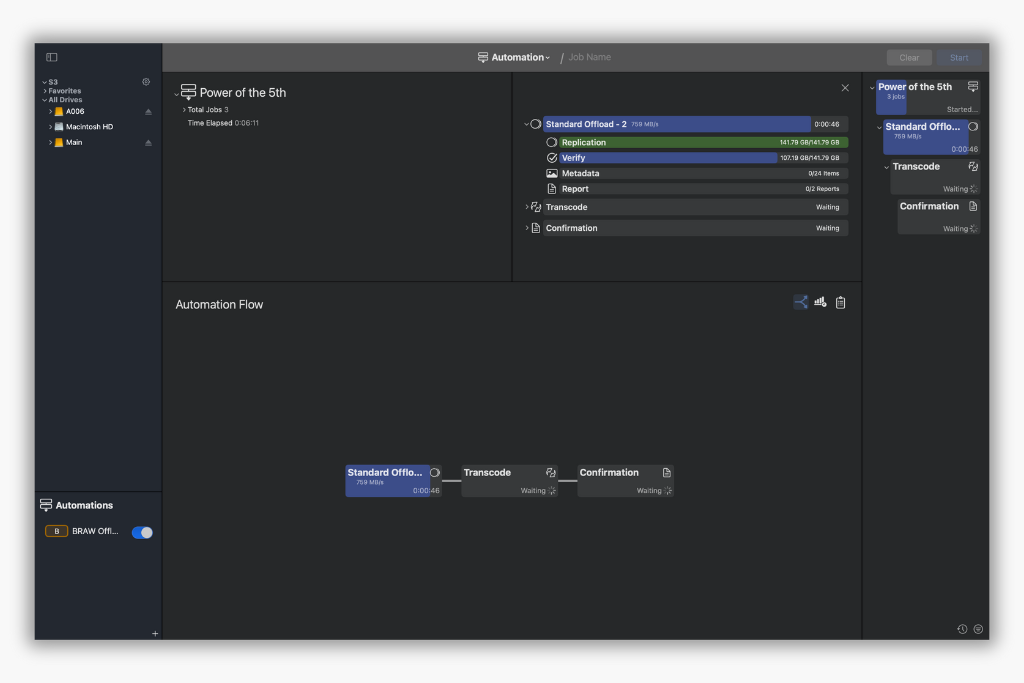The height and width of the screenshot is (683, 1024).
Task: Click the queue Transcode icon
Action: 973,167
